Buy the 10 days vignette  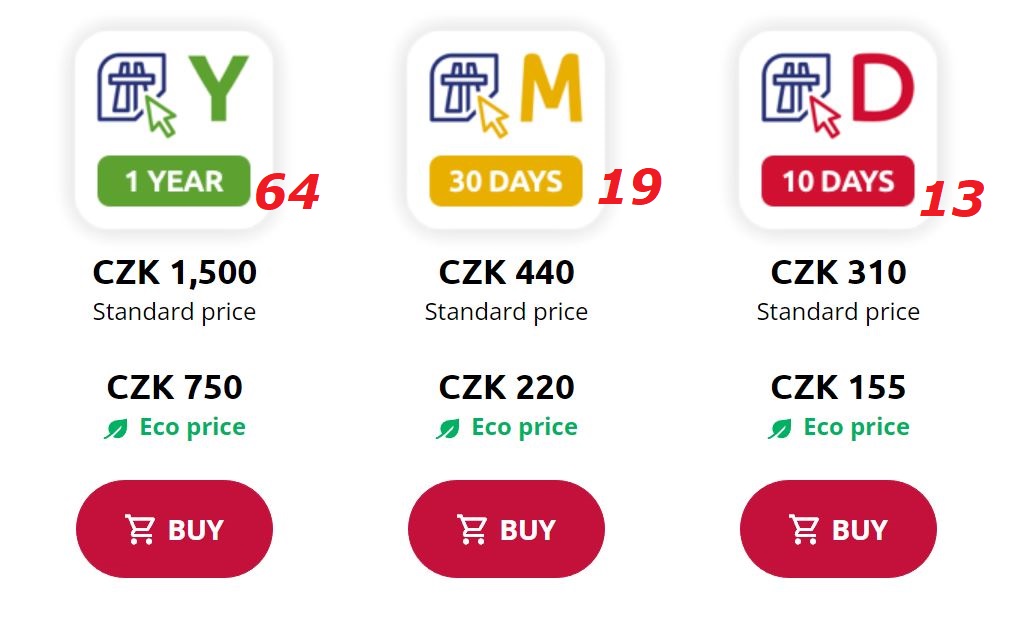point(838,529)
